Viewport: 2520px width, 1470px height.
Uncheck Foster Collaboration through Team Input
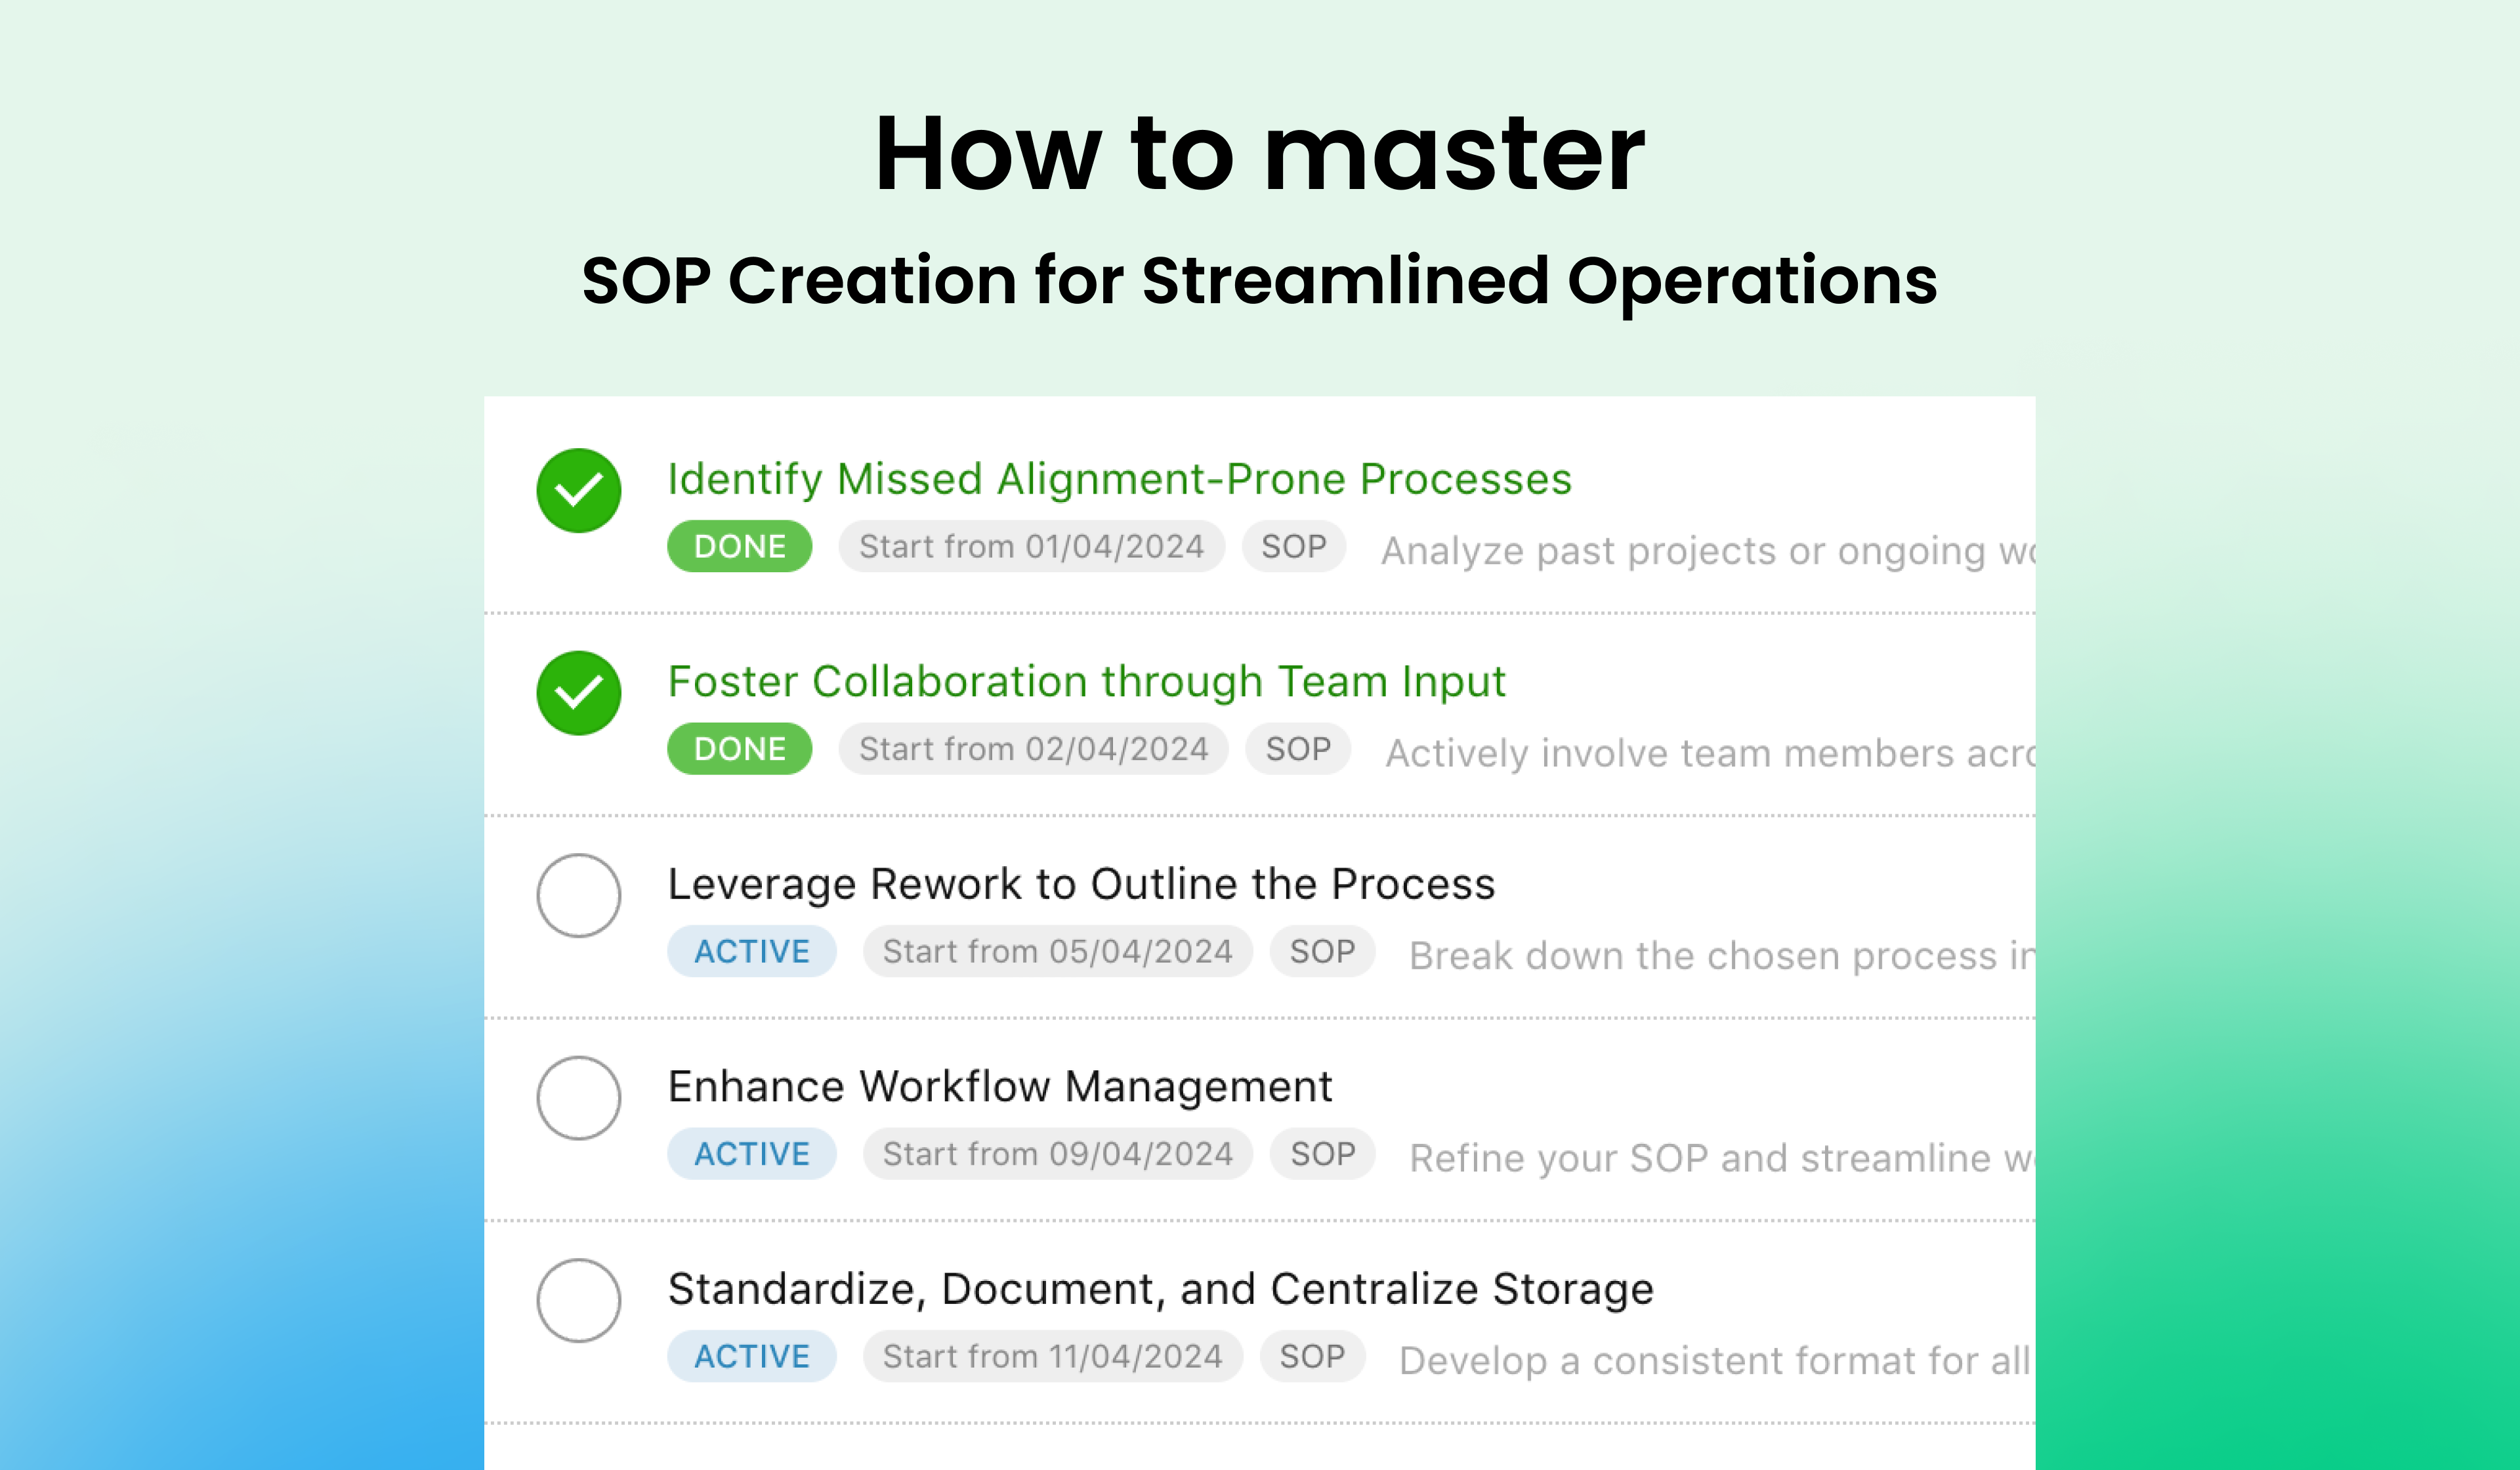(x=578, y=693)
